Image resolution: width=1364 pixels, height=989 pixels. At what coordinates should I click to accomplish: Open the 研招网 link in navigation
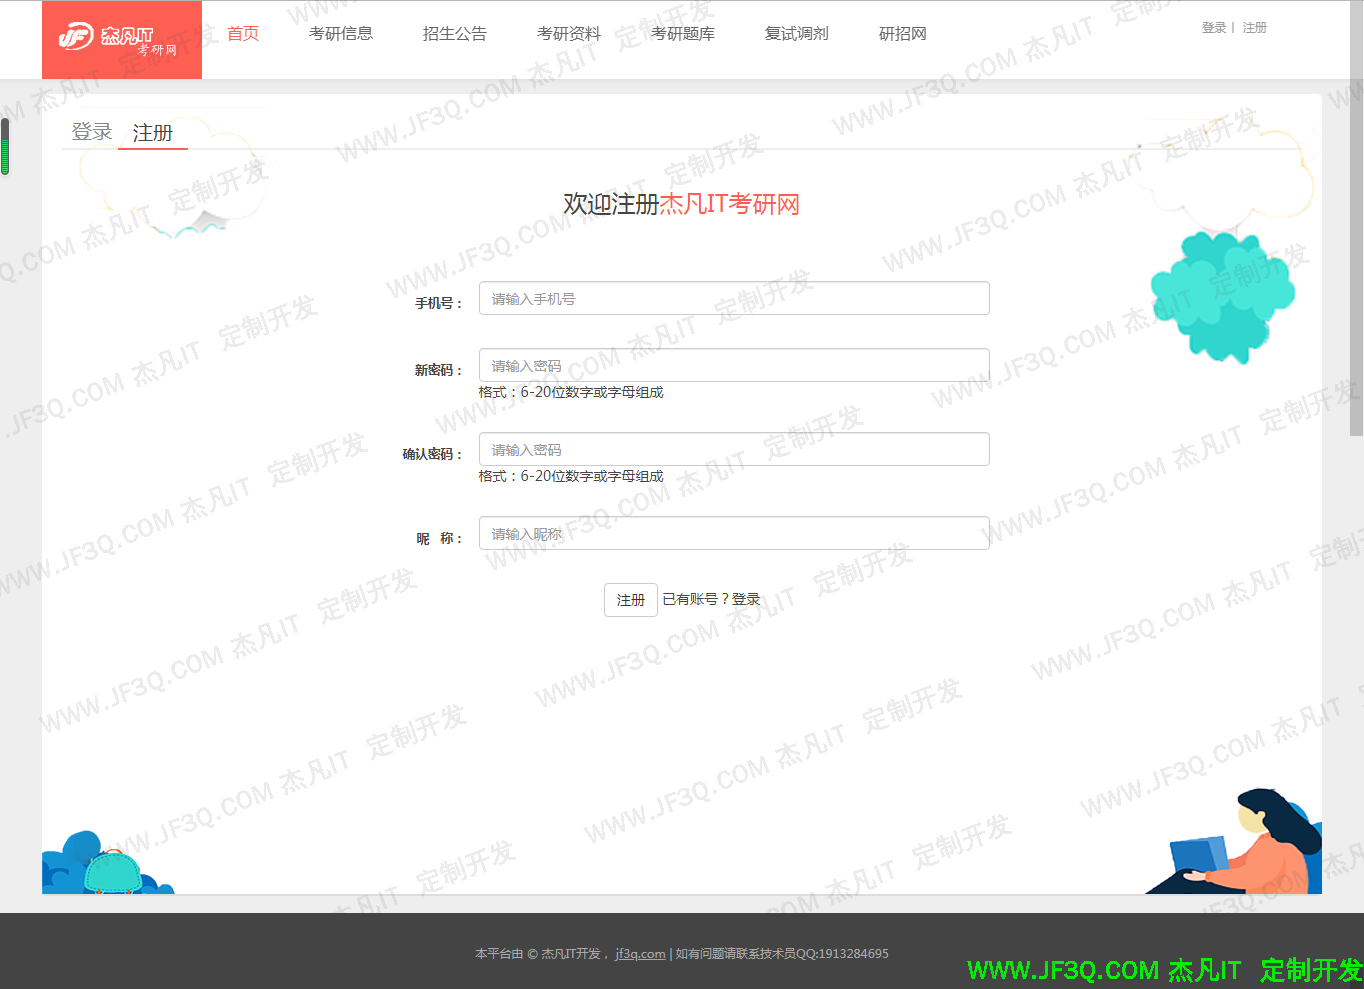(903, 34)
